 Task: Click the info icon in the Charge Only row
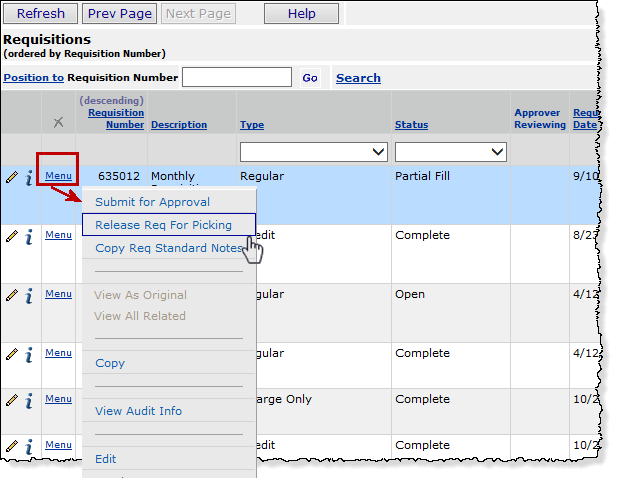[x=29, y=400]
